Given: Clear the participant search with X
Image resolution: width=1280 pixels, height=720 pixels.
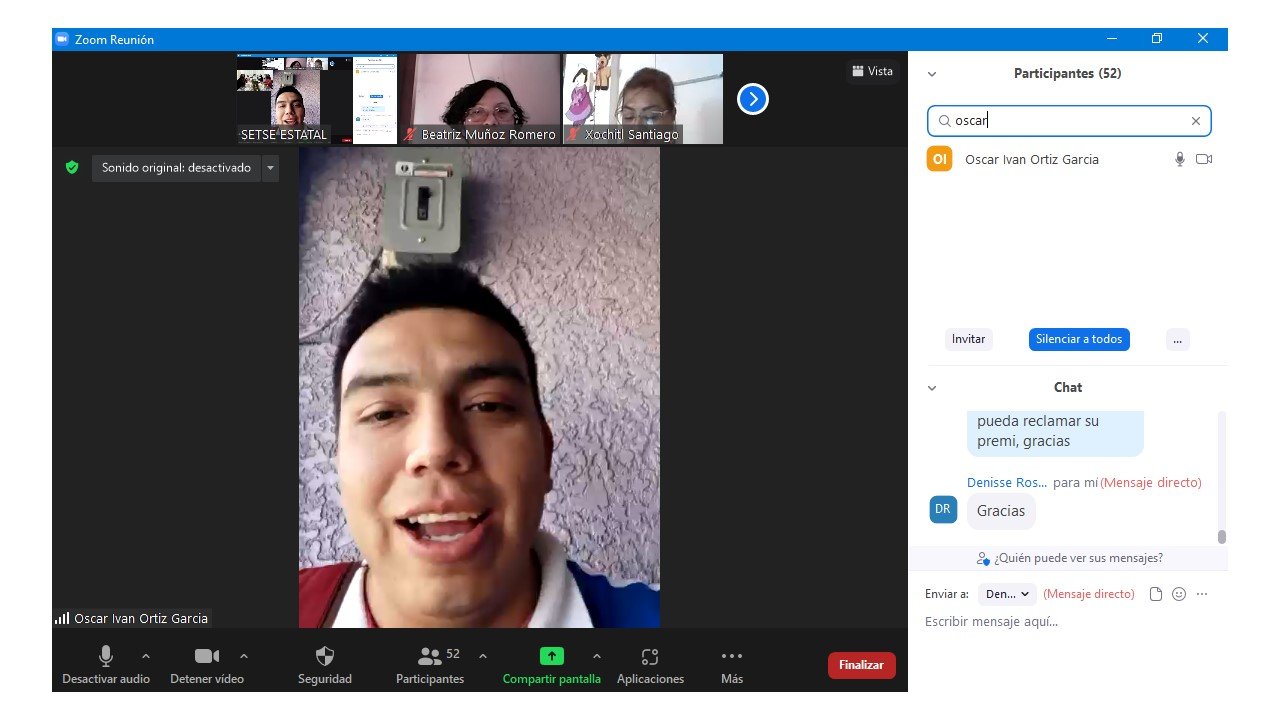Looking at the screenshot, I should (x=1195, y=121).
